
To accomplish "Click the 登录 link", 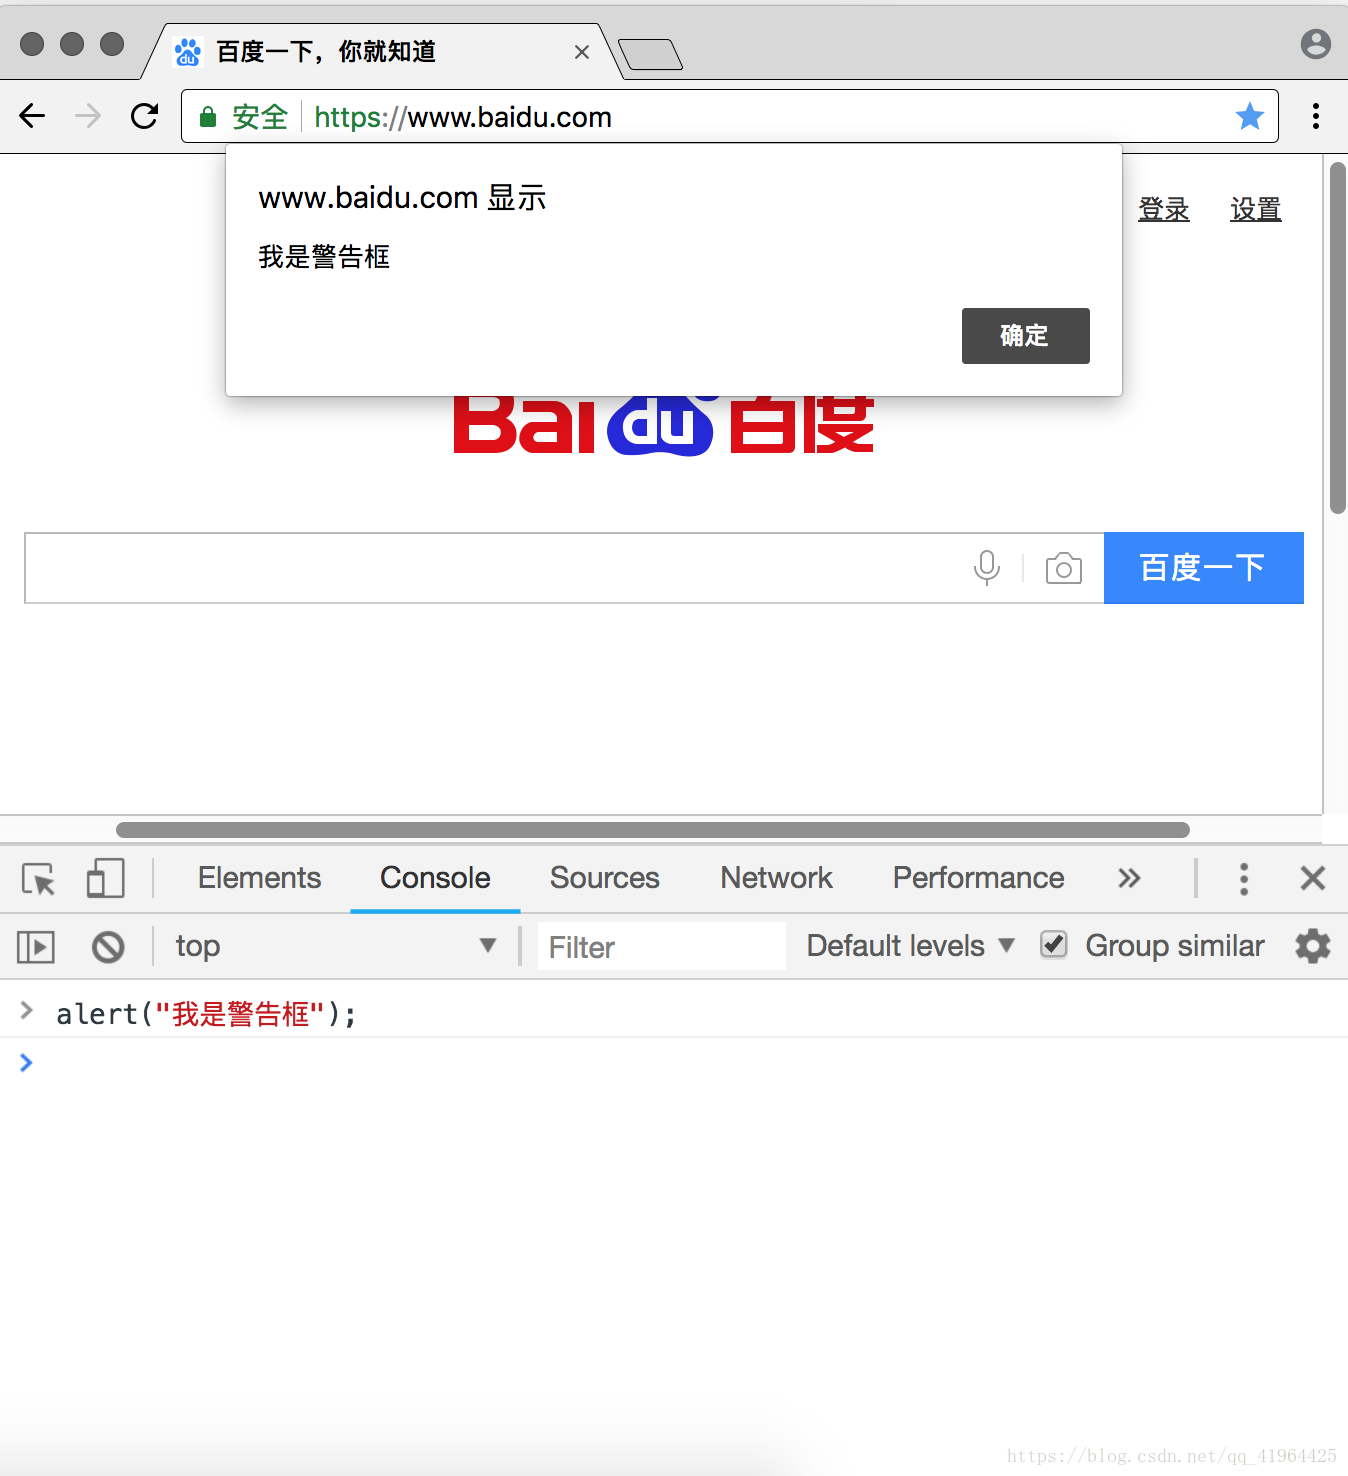I will 1164,209.
